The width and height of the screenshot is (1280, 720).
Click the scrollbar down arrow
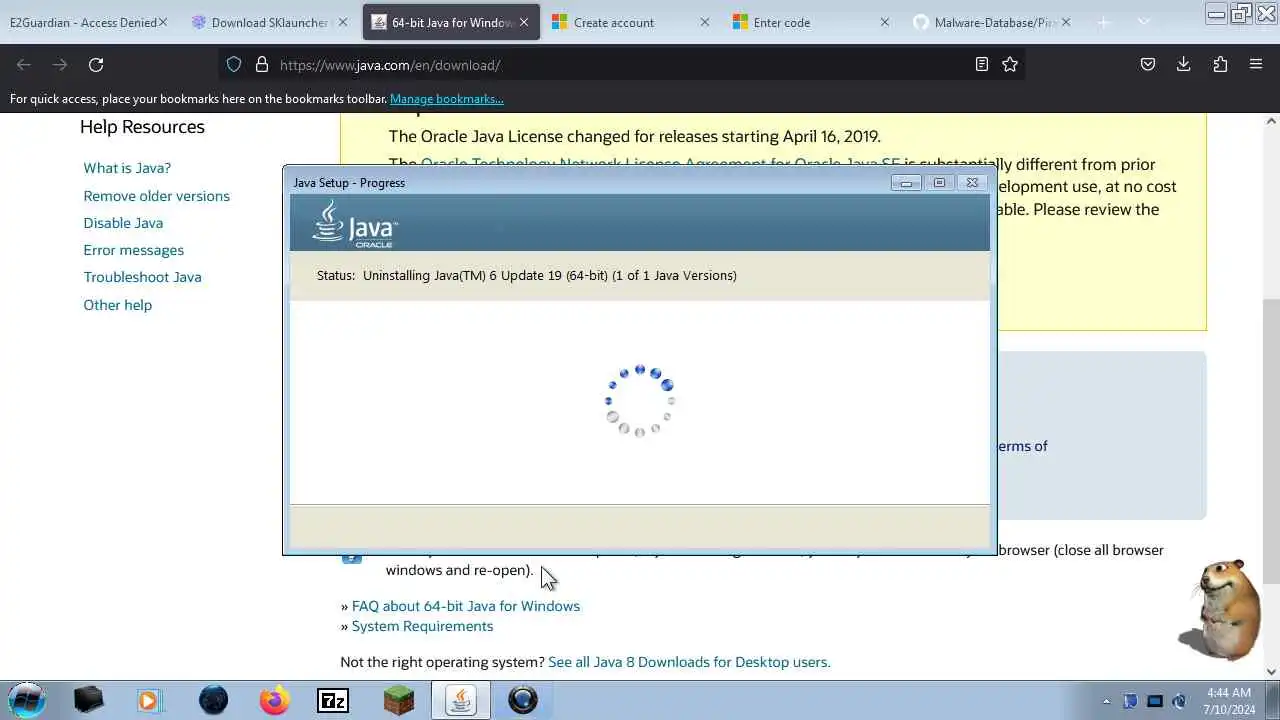point(1271,672)
